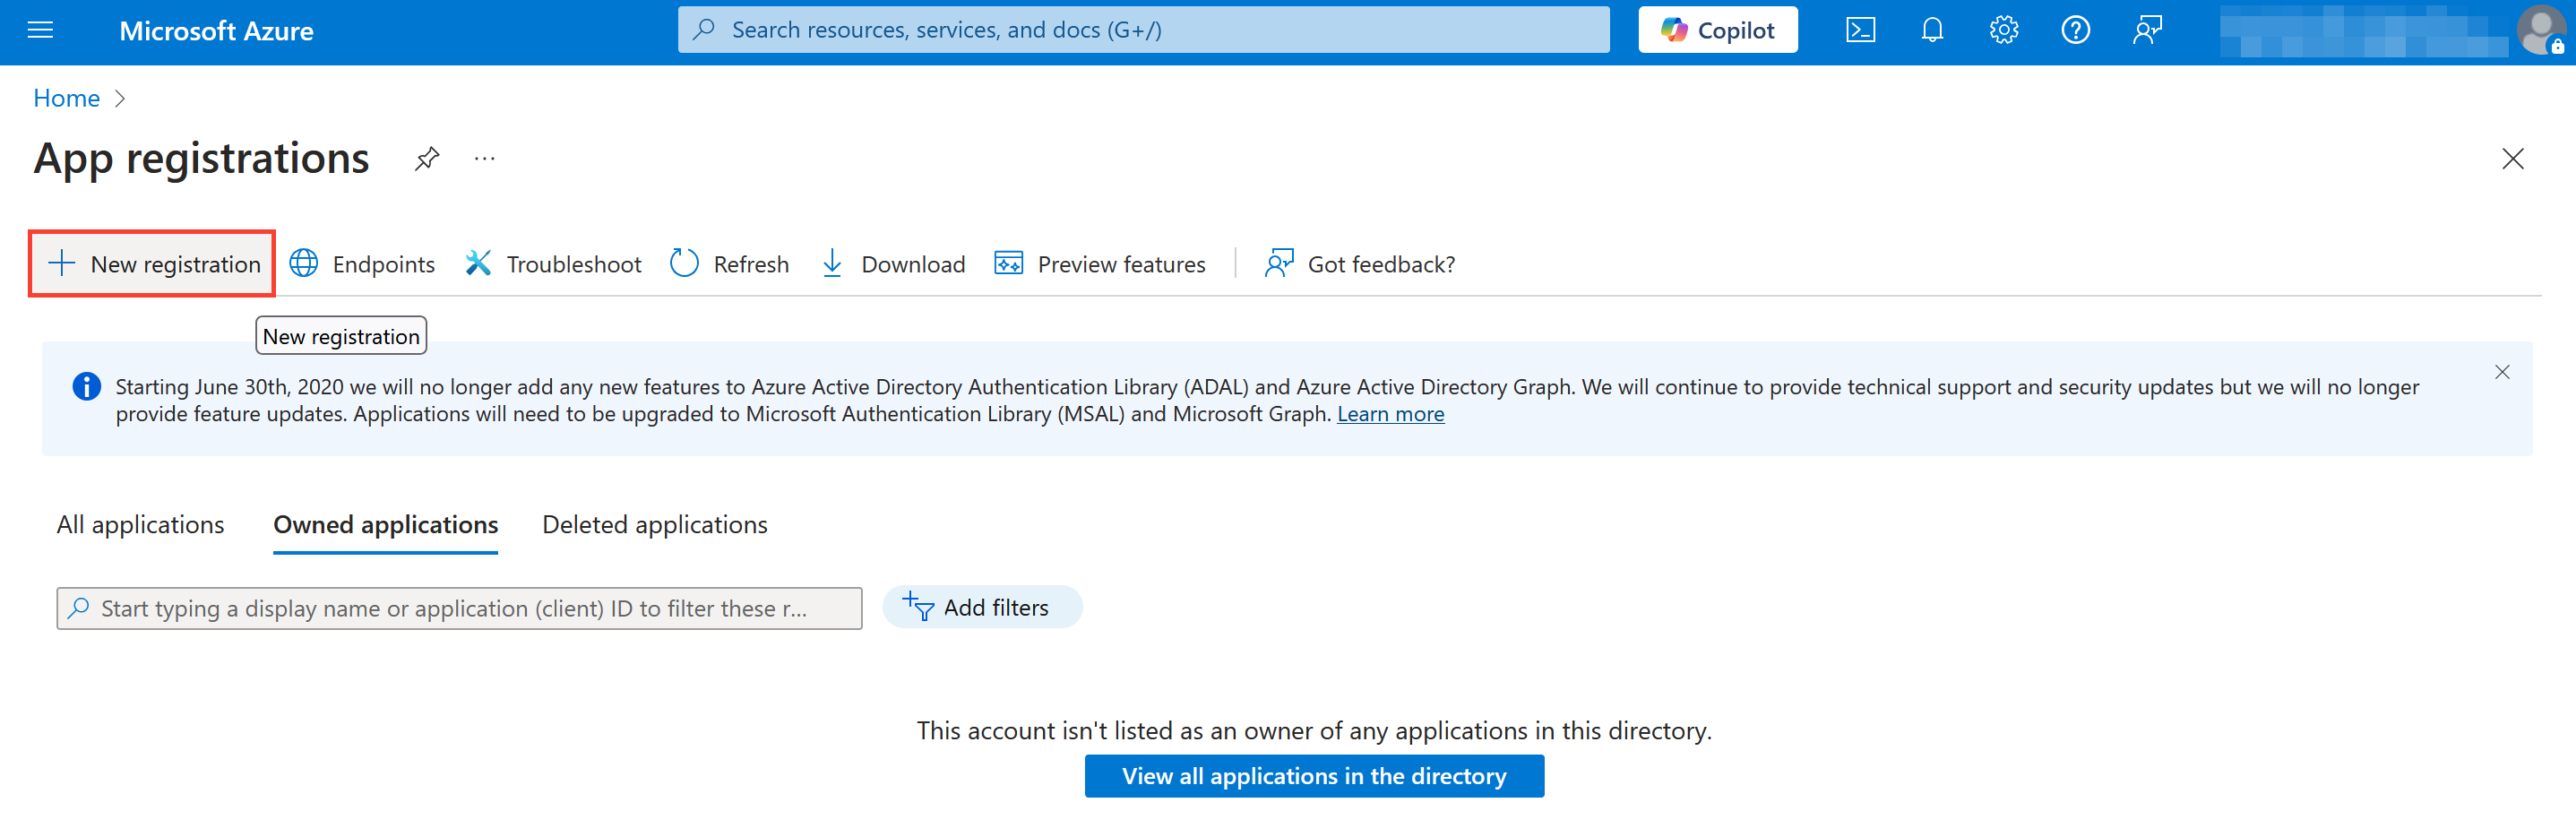Close the App registrations blade
Viewport: 2576px width, 837px height.
pos(2512,159)
